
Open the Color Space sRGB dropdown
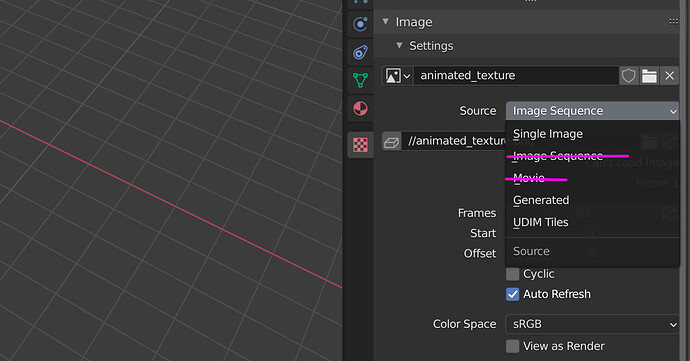point(592,324)
